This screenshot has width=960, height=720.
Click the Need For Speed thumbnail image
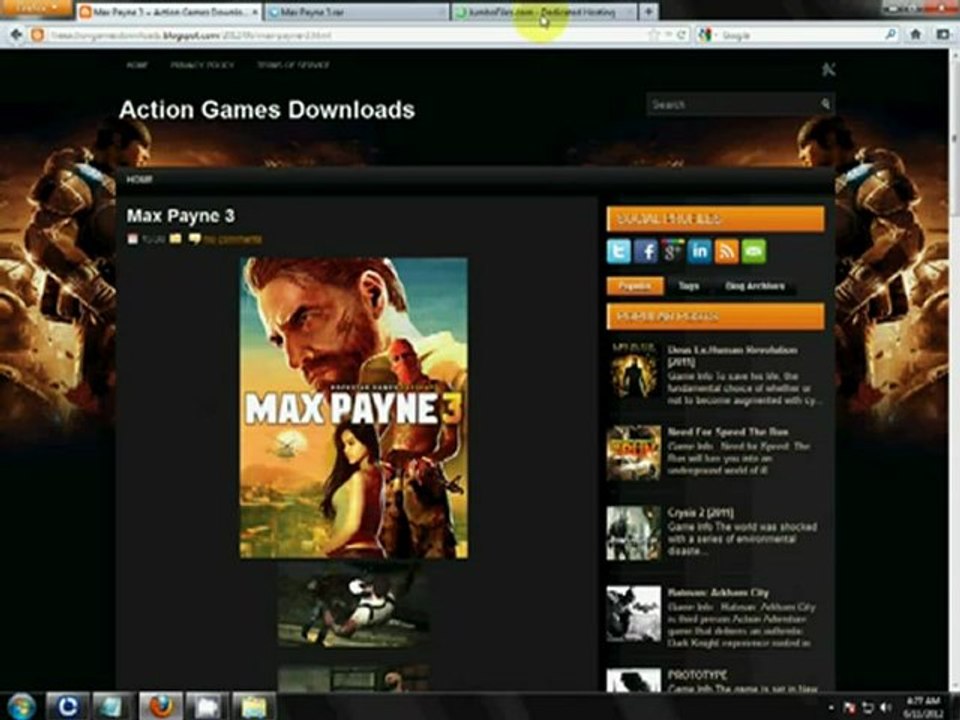click(x=634, y=452)
